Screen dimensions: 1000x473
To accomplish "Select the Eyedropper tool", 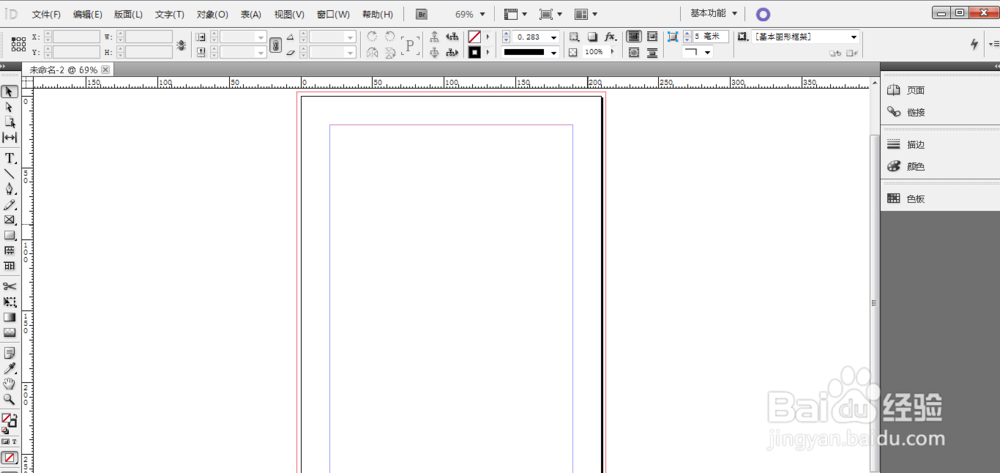I will [9, 368].
